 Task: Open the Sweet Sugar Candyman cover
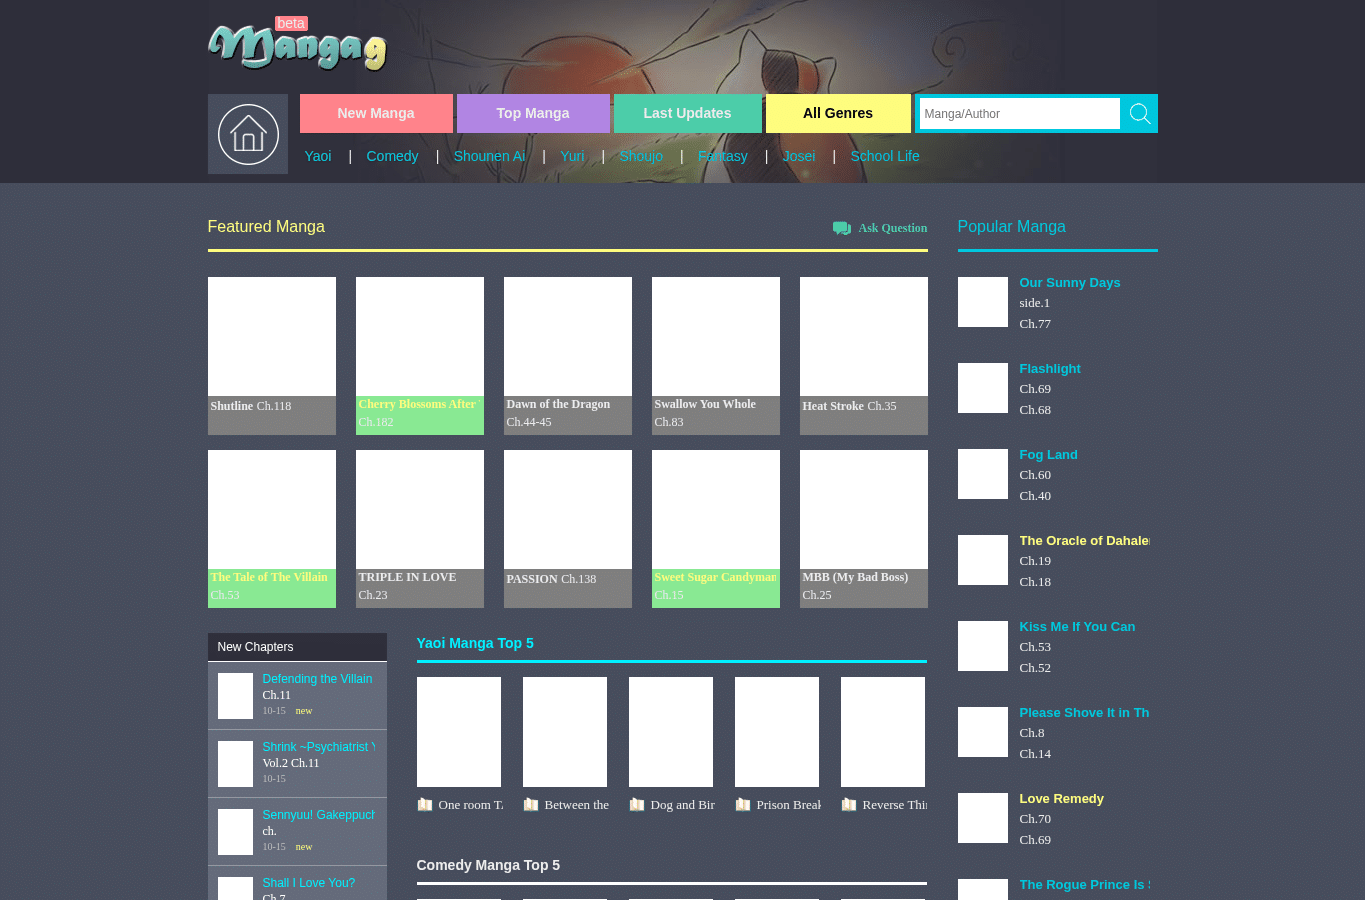coord(716,509)
